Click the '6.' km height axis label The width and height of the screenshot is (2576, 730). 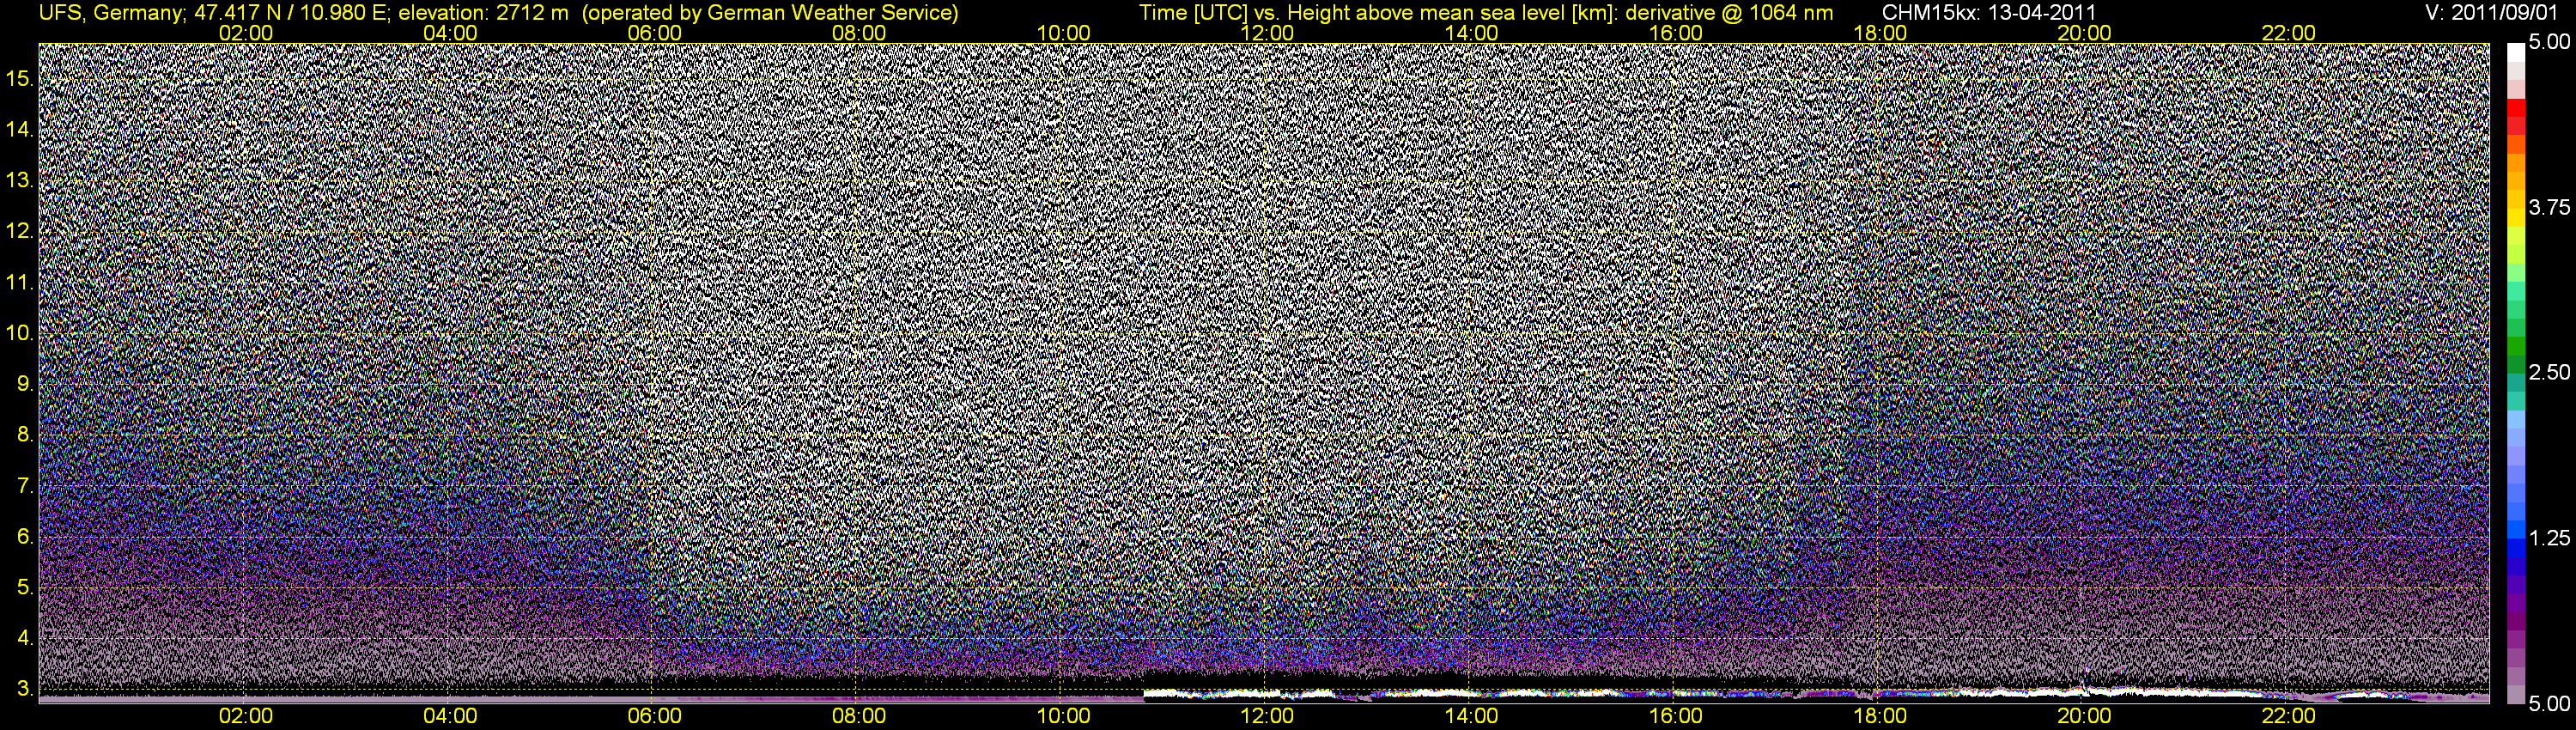coord(25,537)
